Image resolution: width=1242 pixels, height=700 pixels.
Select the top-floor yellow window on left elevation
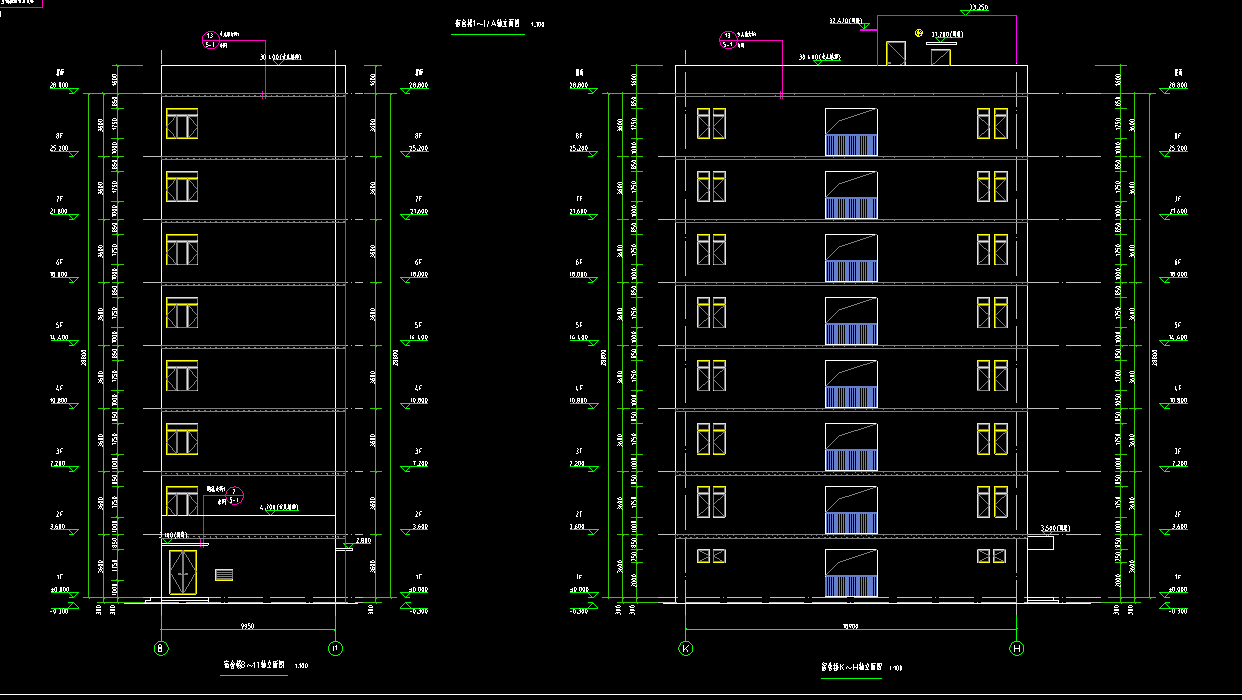(182, 122)
